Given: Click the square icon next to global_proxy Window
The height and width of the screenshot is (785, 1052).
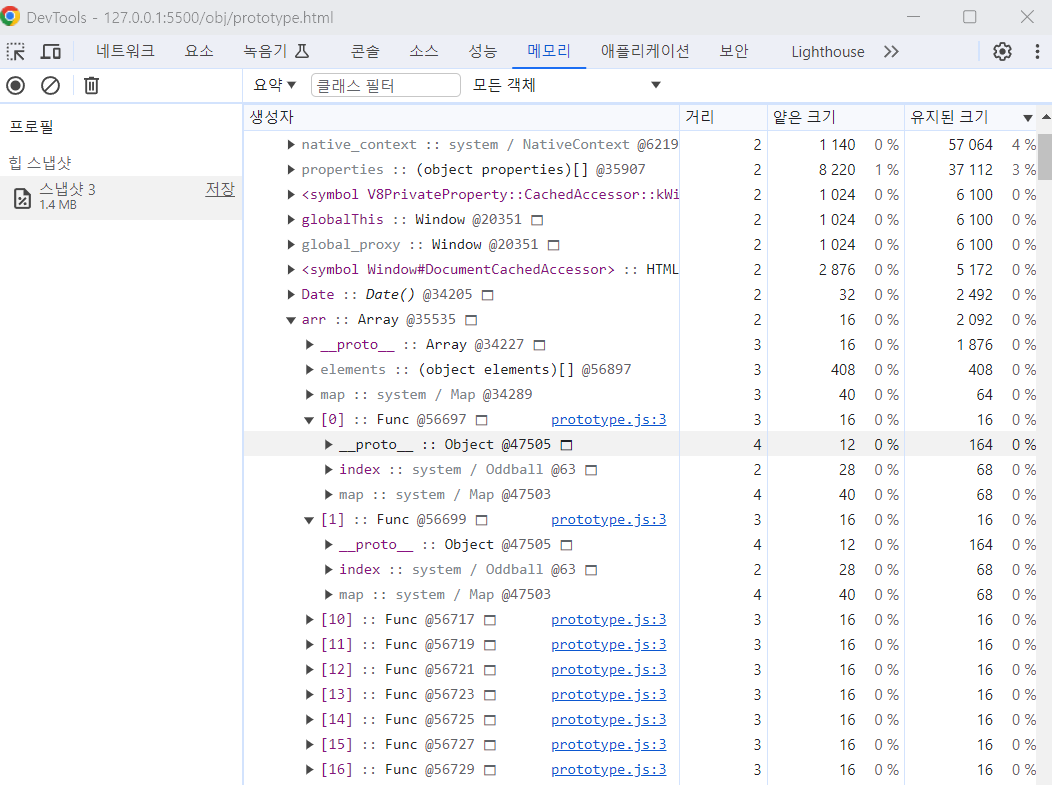Looking at the screenshot, I should (554, 245).
